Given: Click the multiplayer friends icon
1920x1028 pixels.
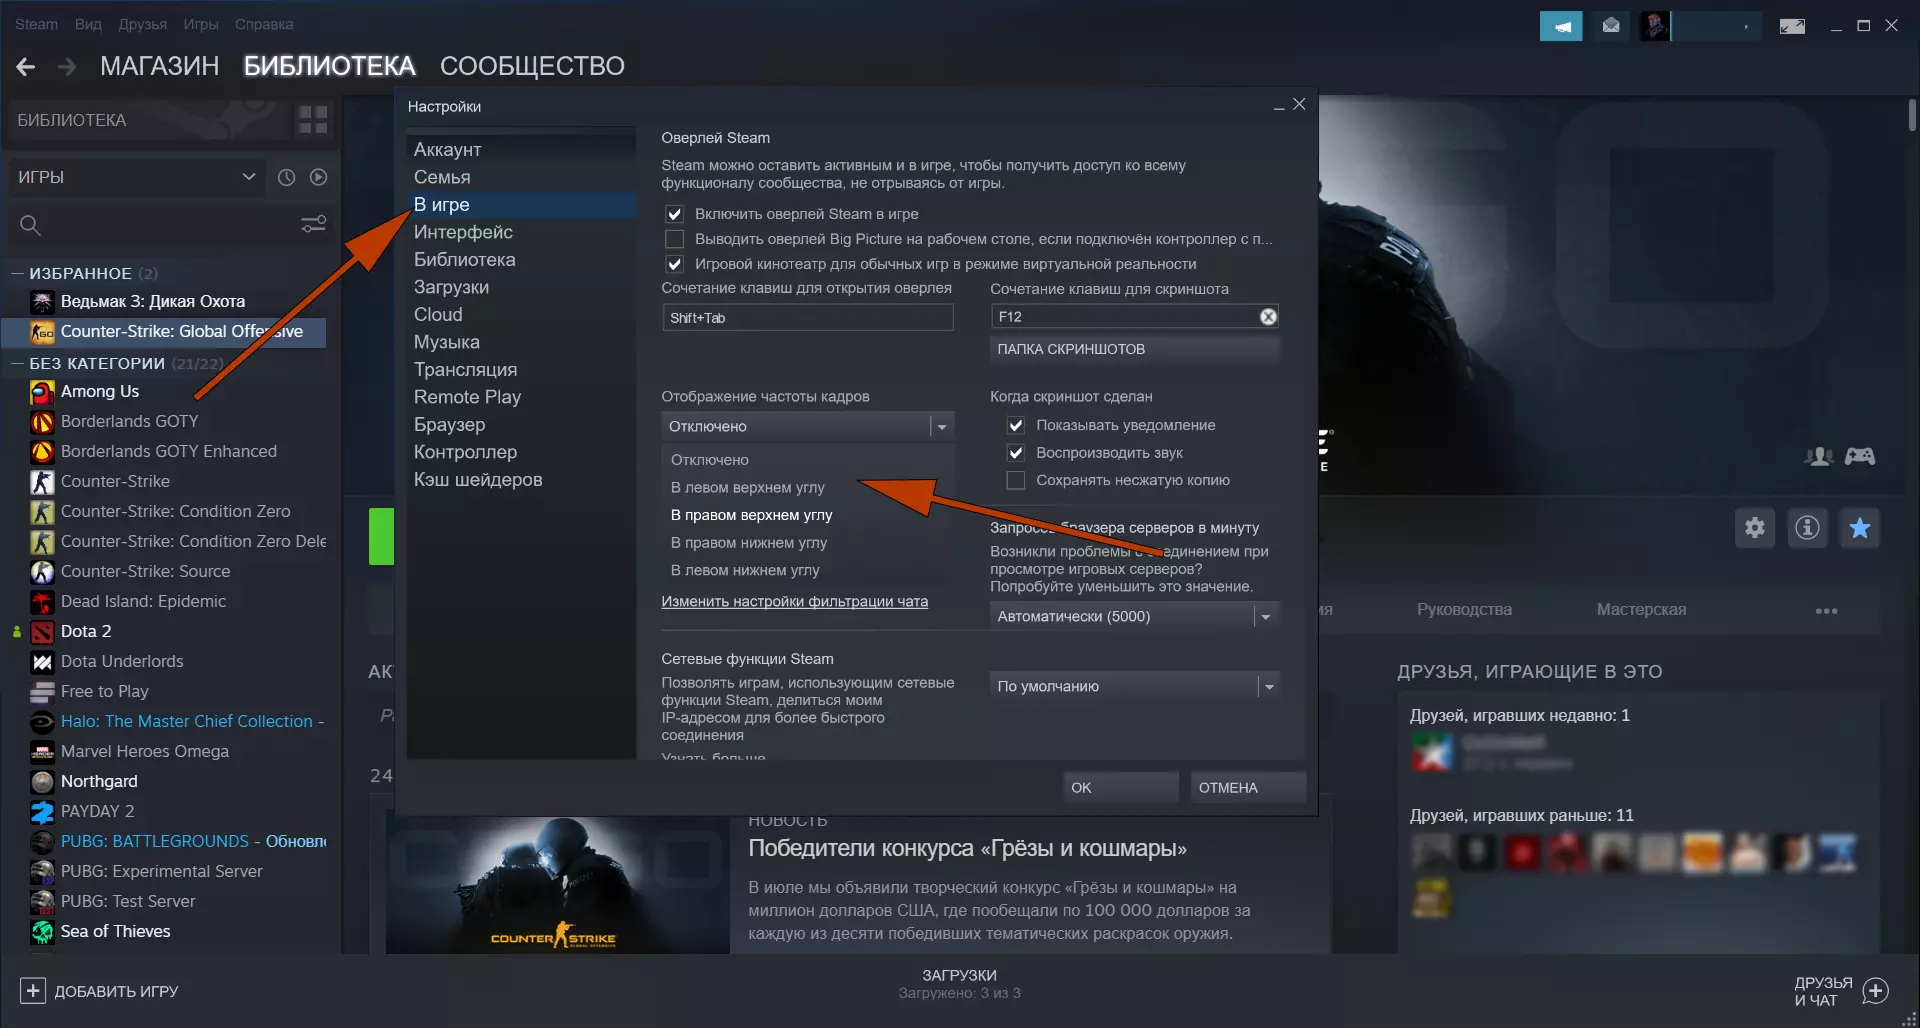Looking at the screenshot, I should coord(1818,456).
